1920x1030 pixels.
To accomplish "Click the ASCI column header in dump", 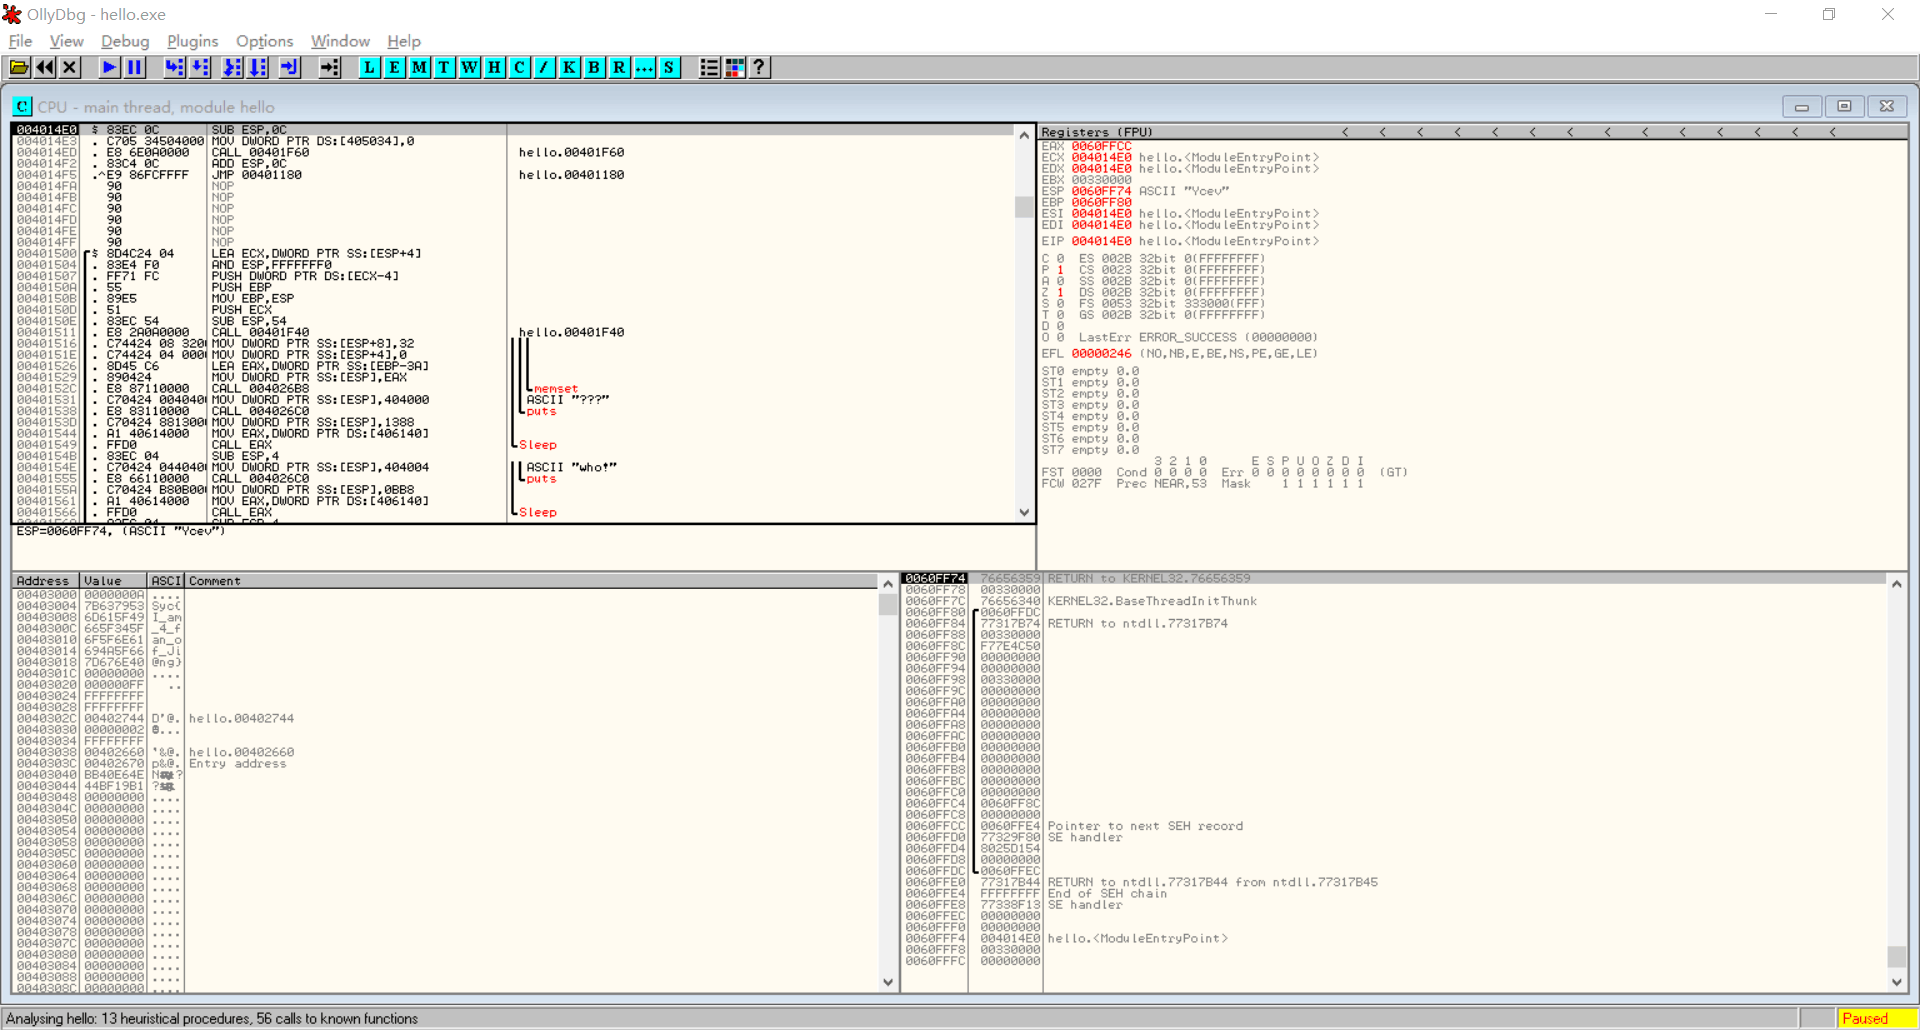I will [166, 581].
